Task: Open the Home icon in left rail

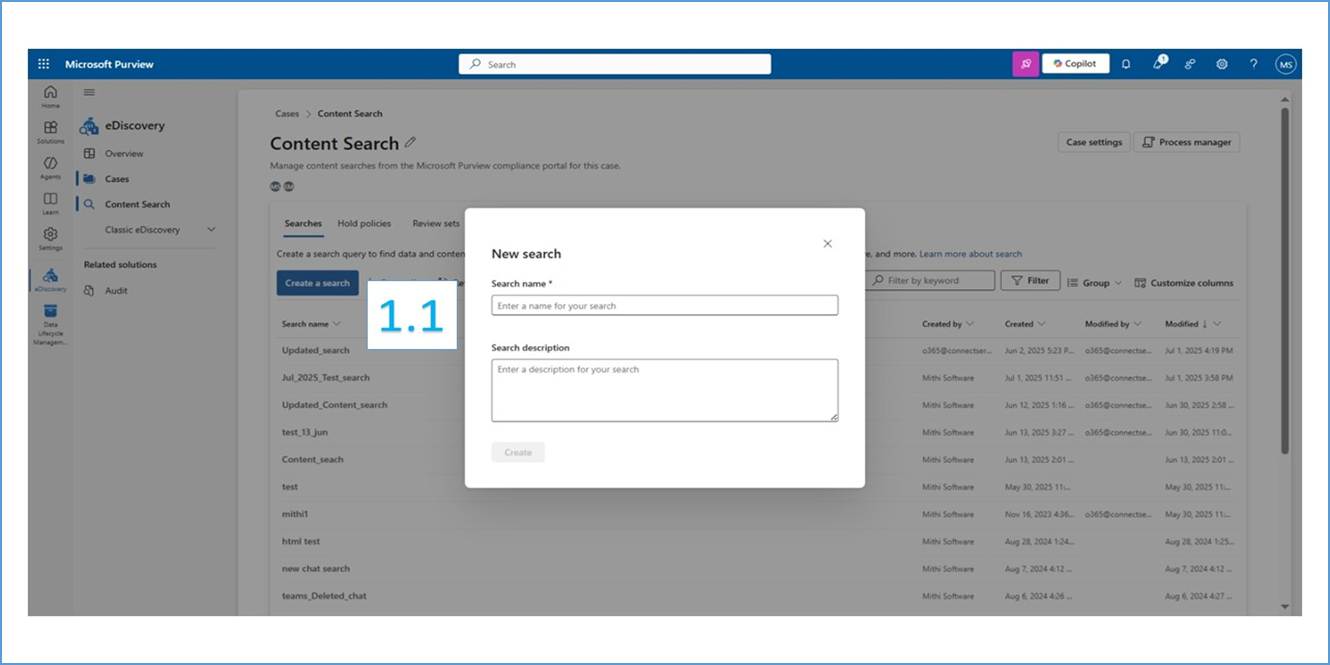Action: [50, 96]
